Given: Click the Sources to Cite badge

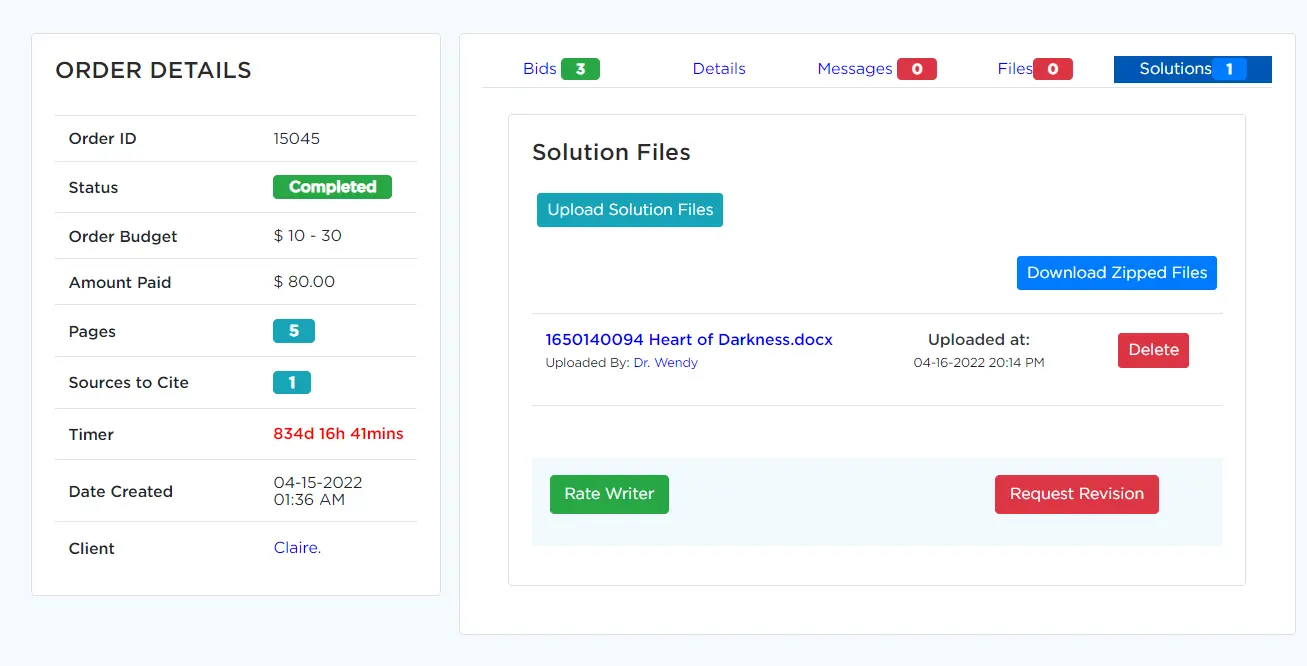Looking at the screenshot, I should [292, 383].
